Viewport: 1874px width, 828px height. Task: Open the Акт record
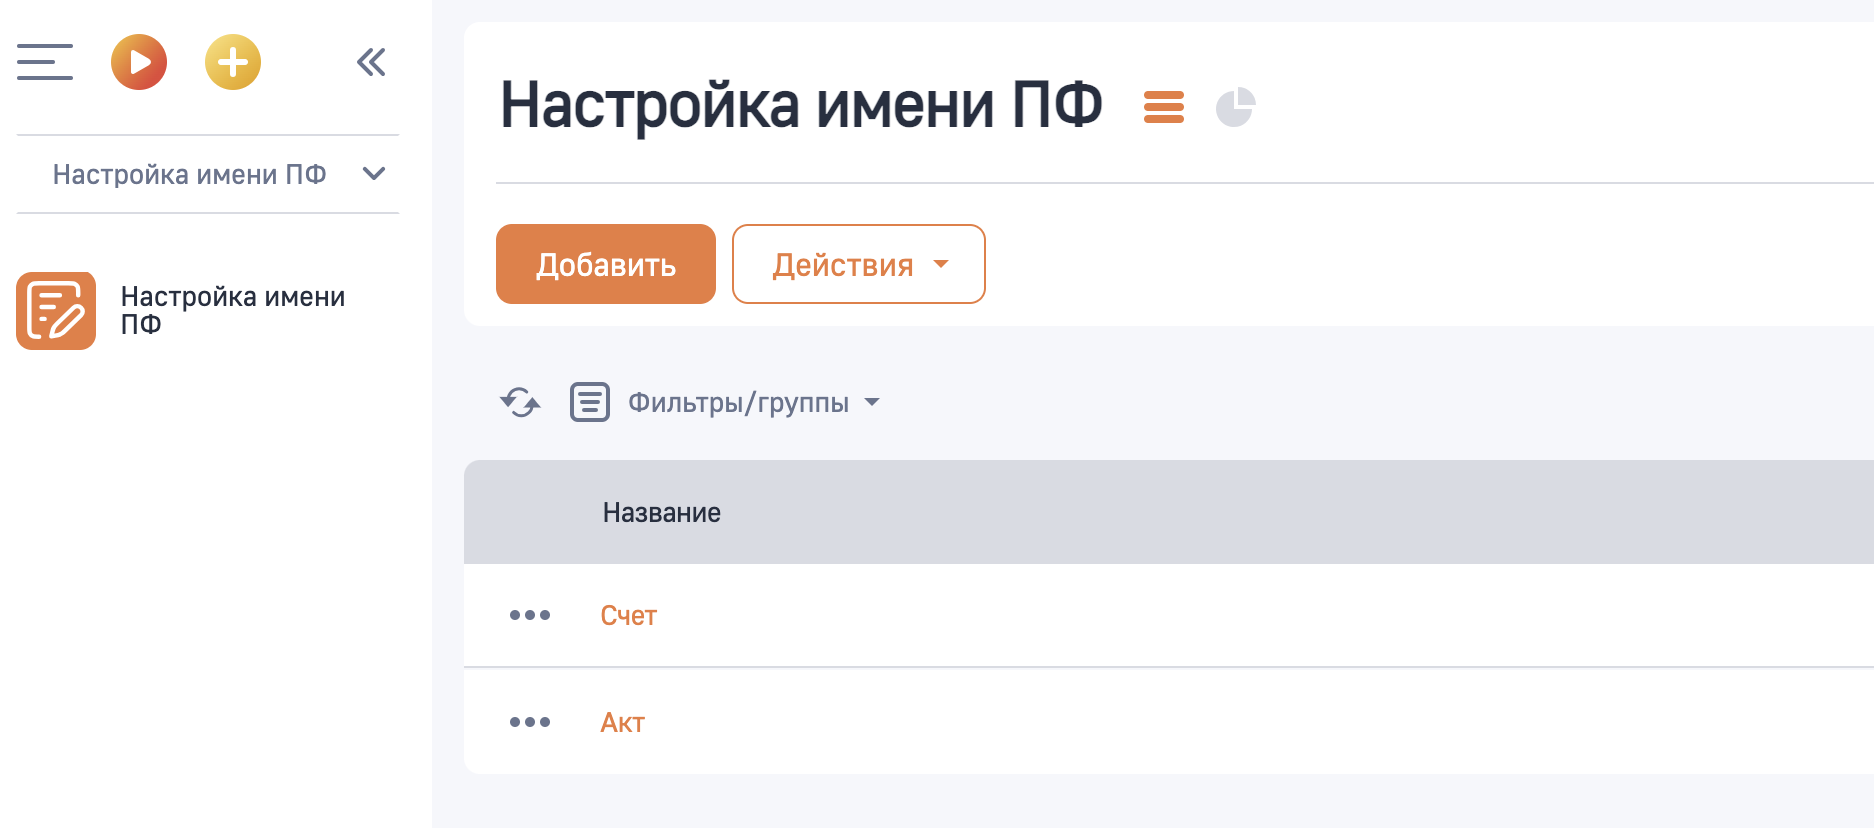(622, 722)
